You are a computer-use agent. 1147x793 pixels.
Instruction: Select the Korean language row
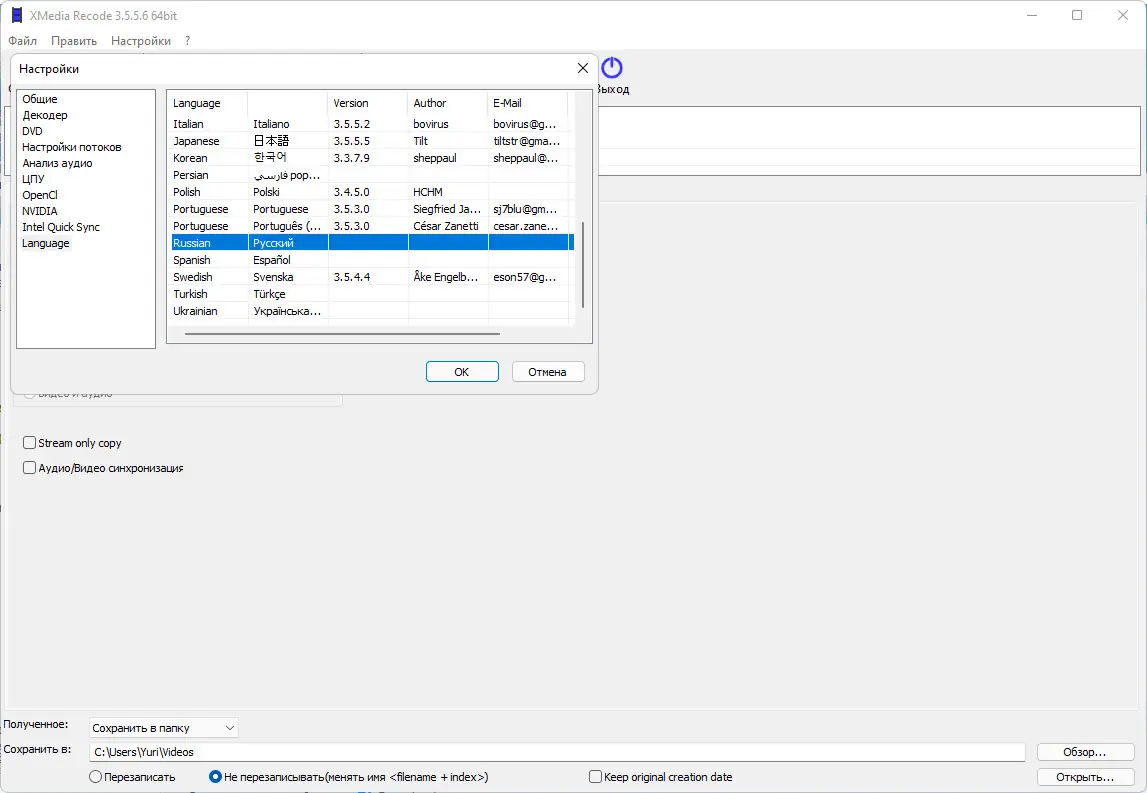pyautogui.click(x=370, y=158)
